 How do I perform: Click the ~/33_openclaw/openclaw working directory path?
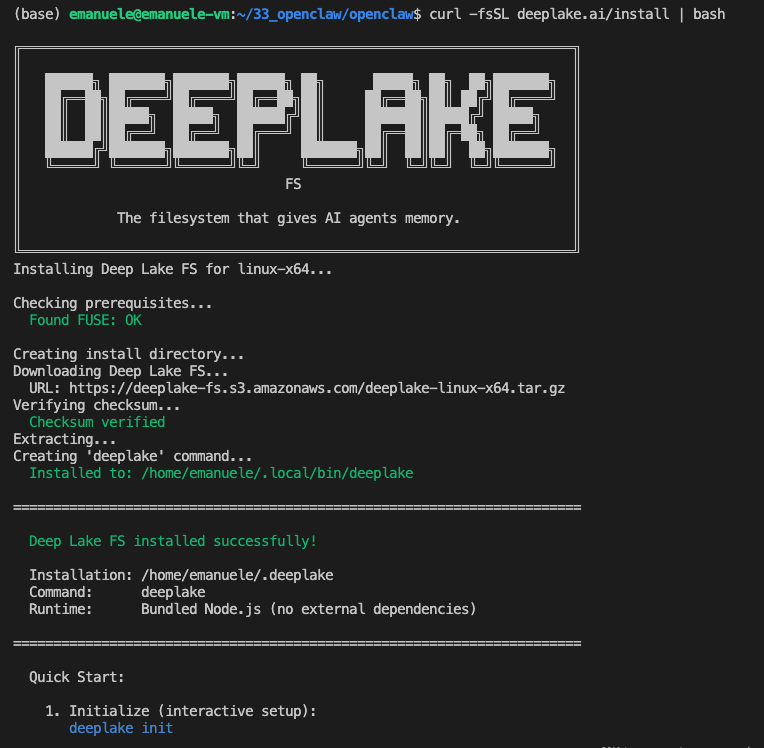click(325, 14)
